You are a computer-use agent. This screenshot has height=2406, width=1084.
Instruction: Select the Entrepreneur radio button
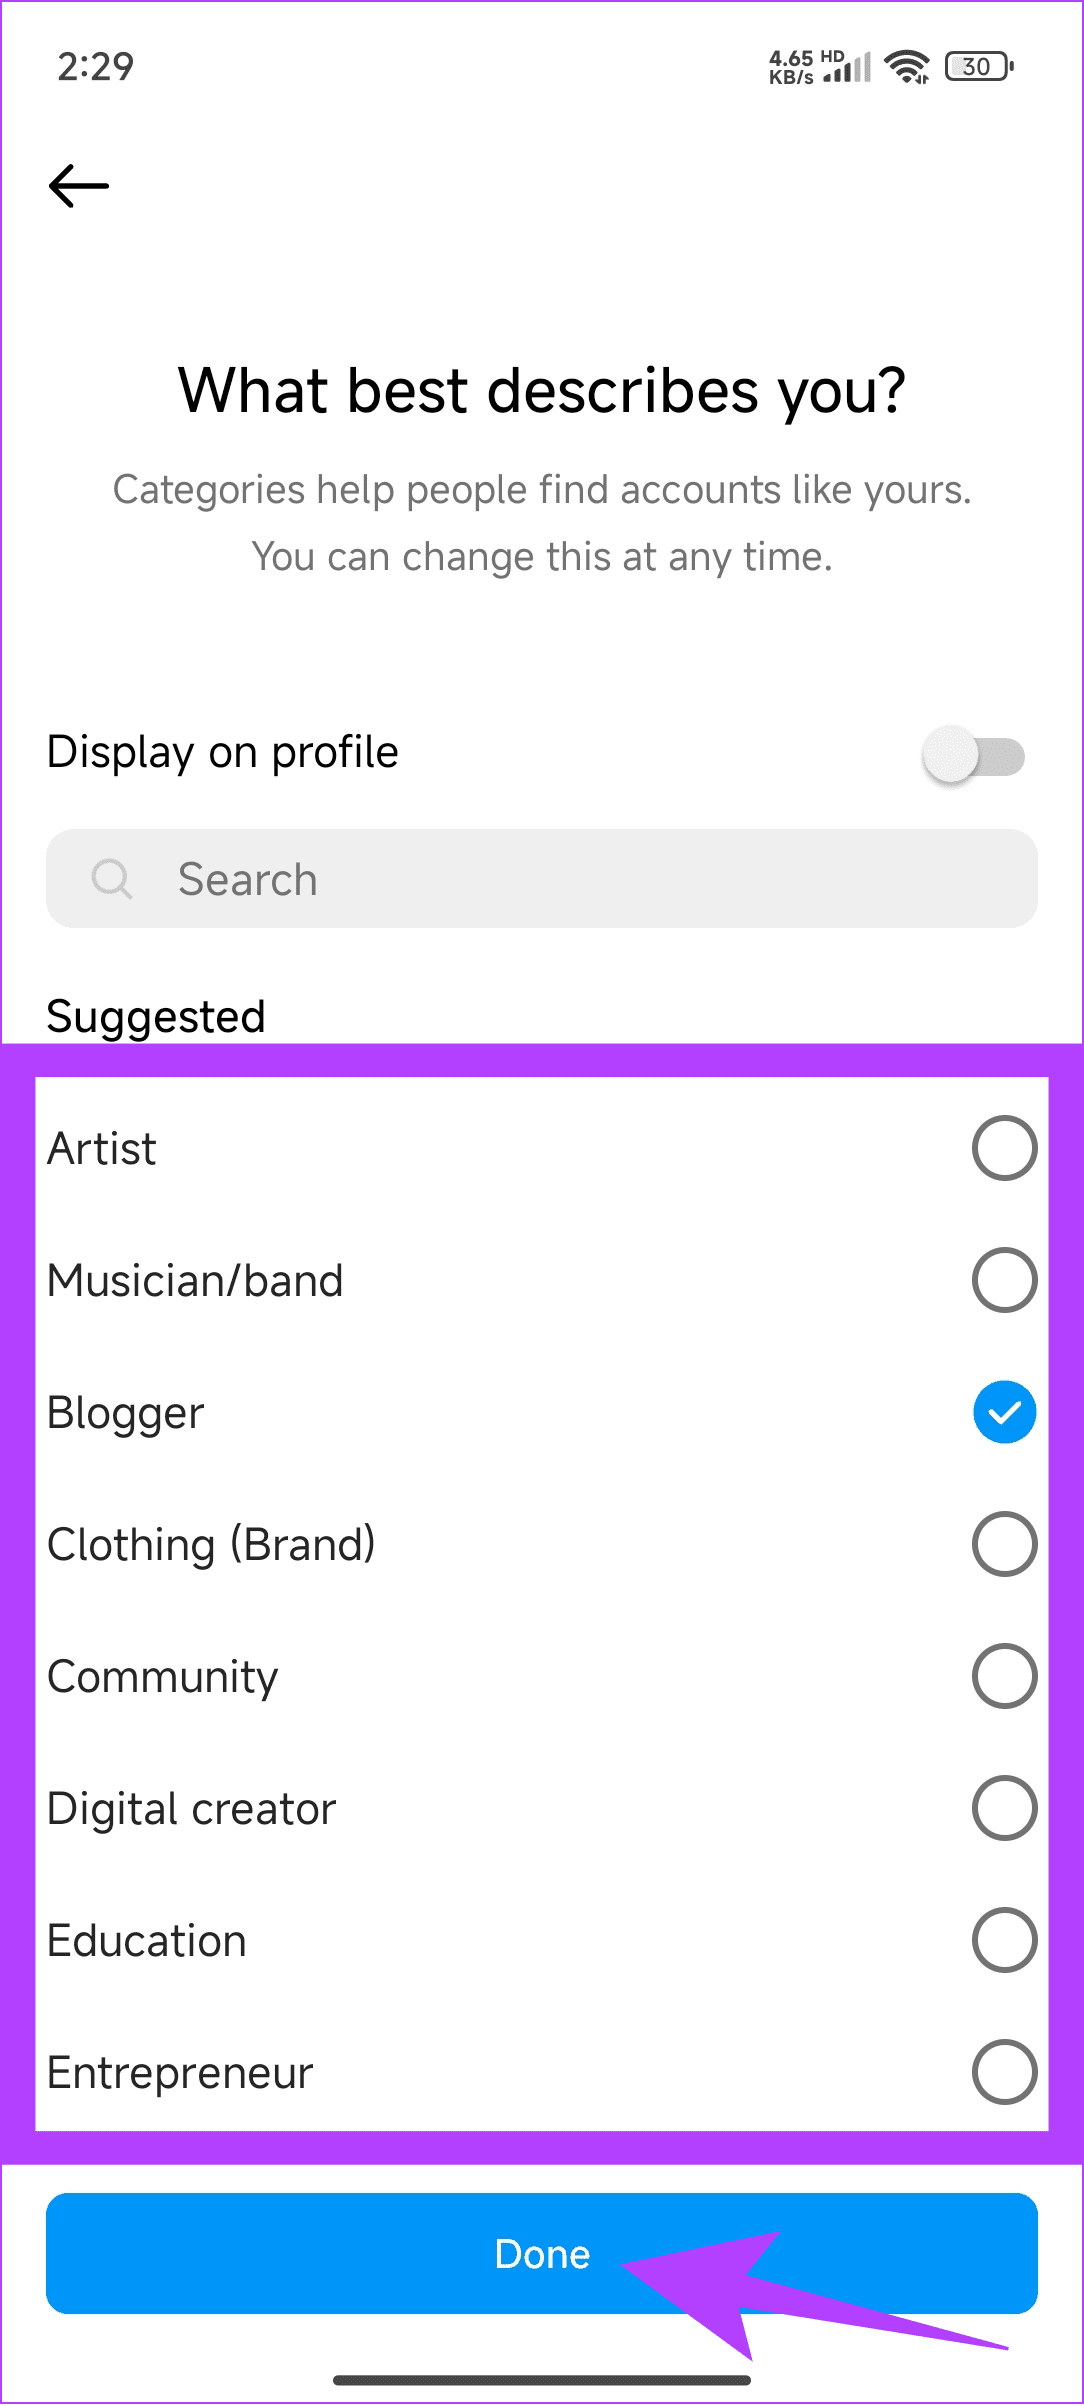coord(1004,2072)
